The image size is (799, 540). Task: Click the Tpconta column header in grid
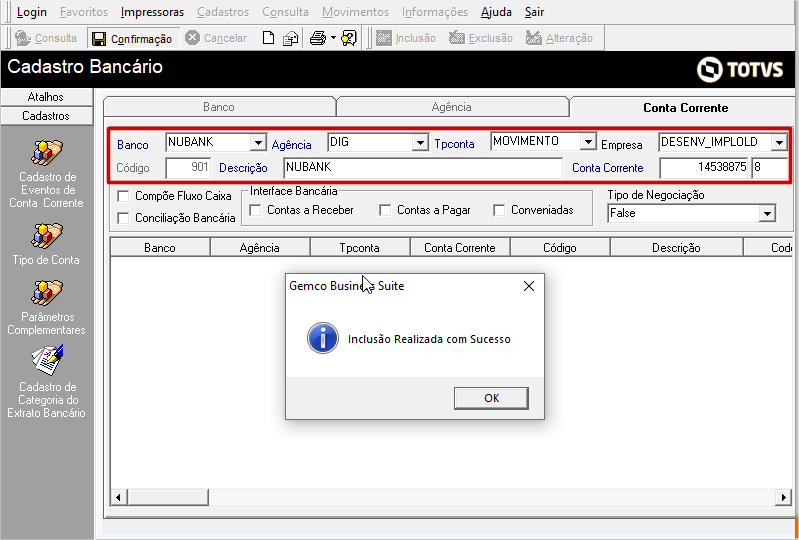[360, 248]
